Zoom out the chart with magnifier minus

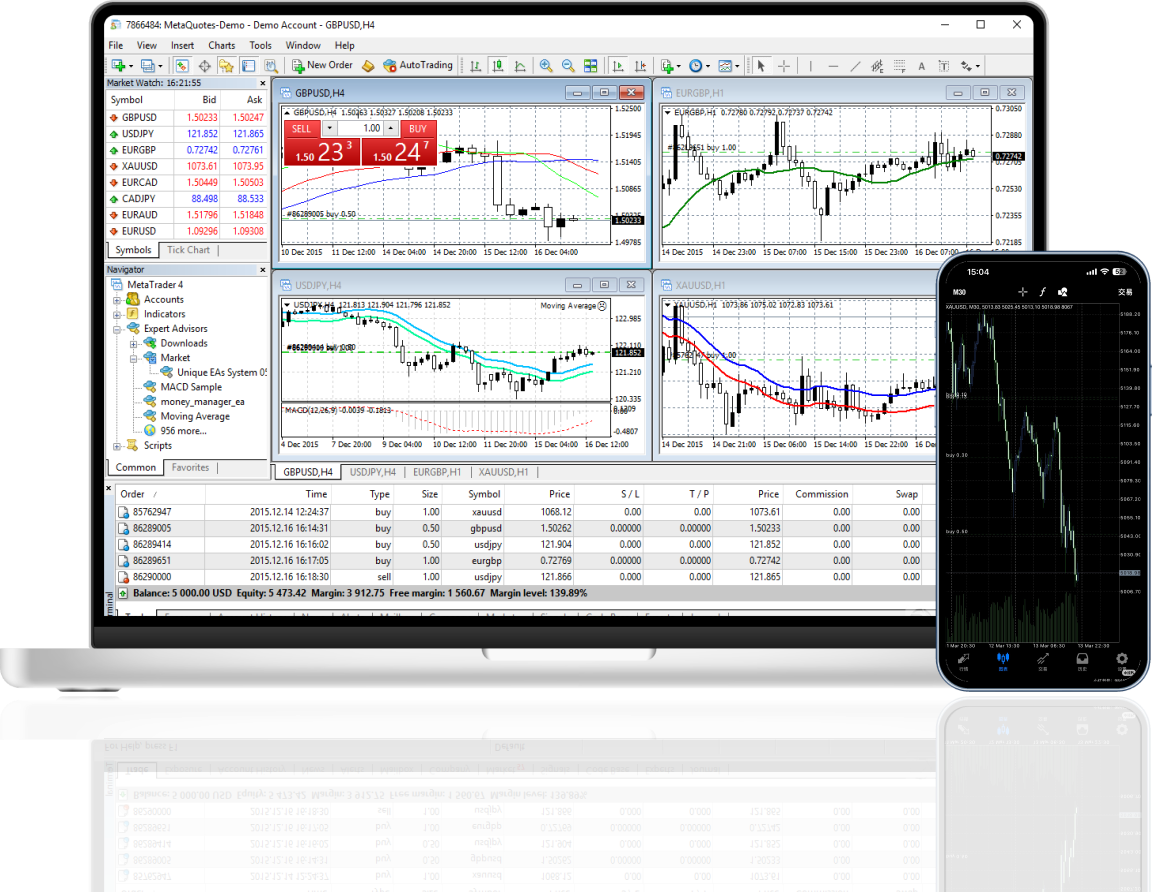(x=568, y=66)
